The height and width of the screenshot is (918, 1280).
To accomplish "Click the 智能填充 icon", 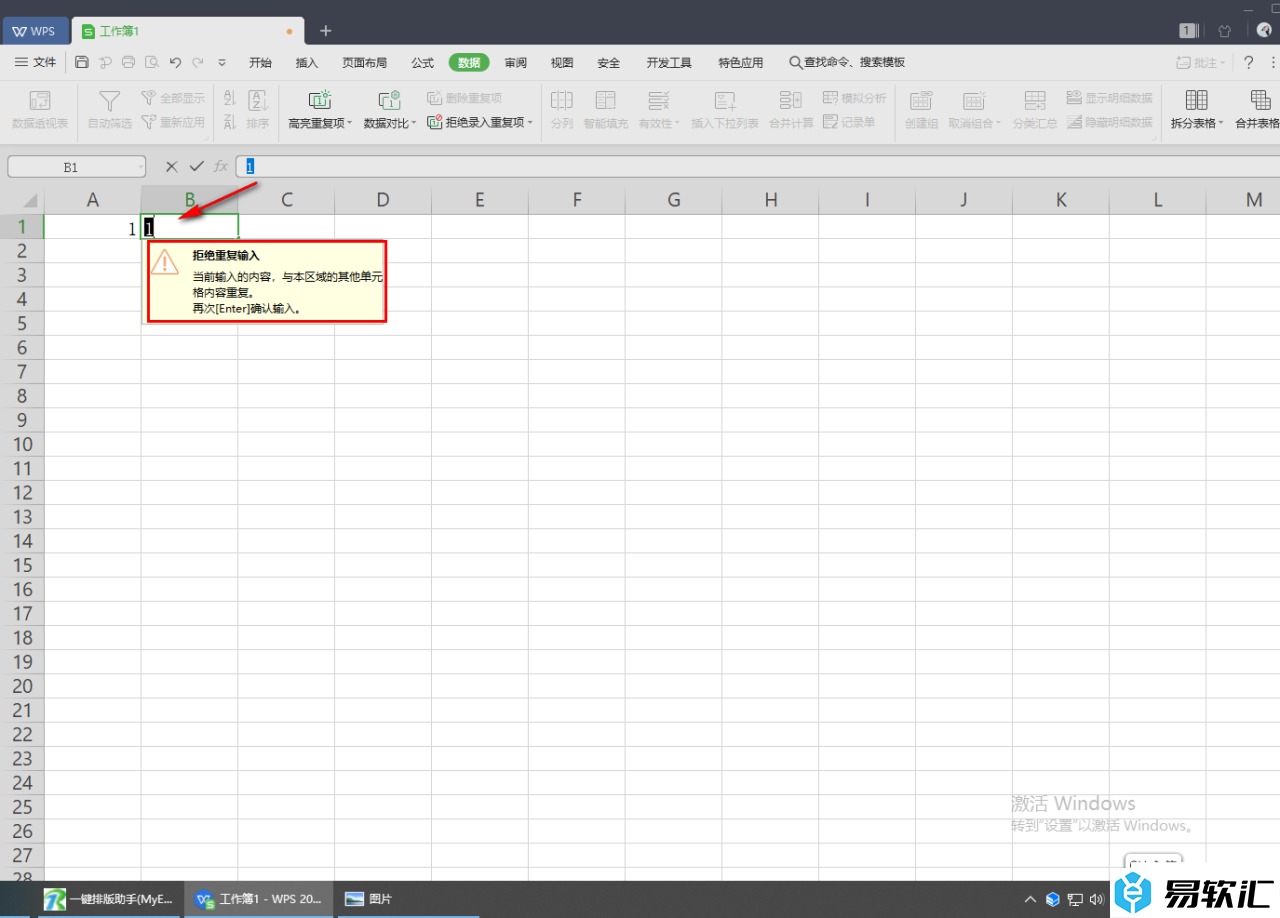I will coord(606,100).
